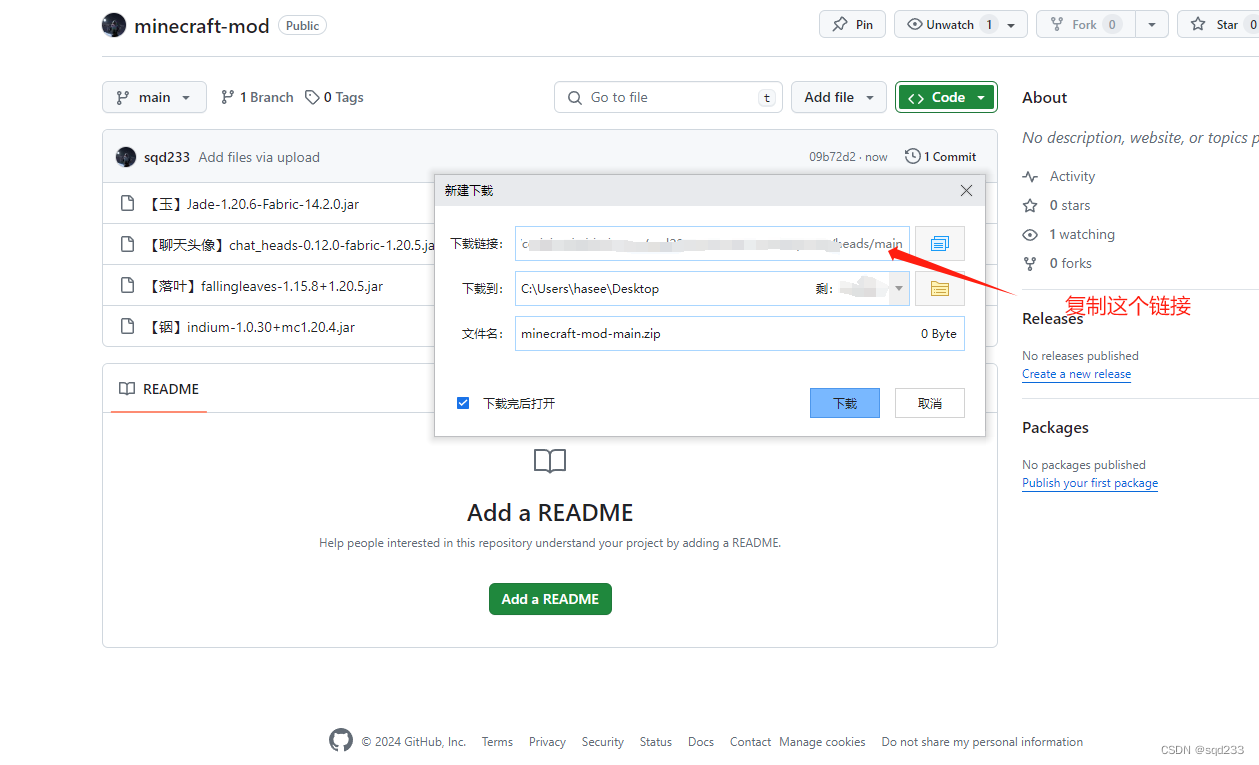Image resolution: width=1259 pixels, height=765 pixels.
Task: Toggle the 下载完后打开 checkbox
Action: click(x=463, y=403)
